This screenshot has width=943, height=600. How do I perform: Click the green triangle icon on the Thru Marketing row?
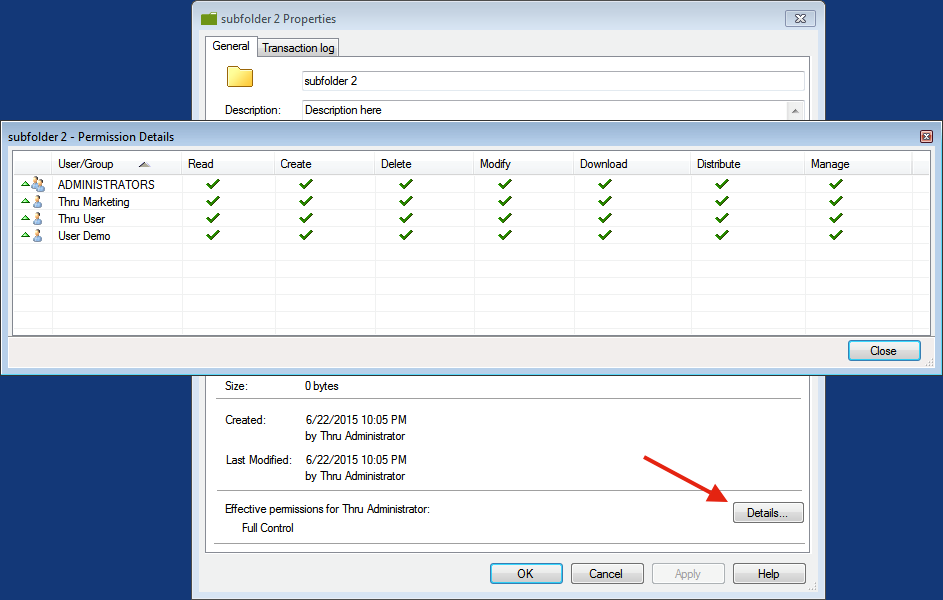(x=25, y=201)
